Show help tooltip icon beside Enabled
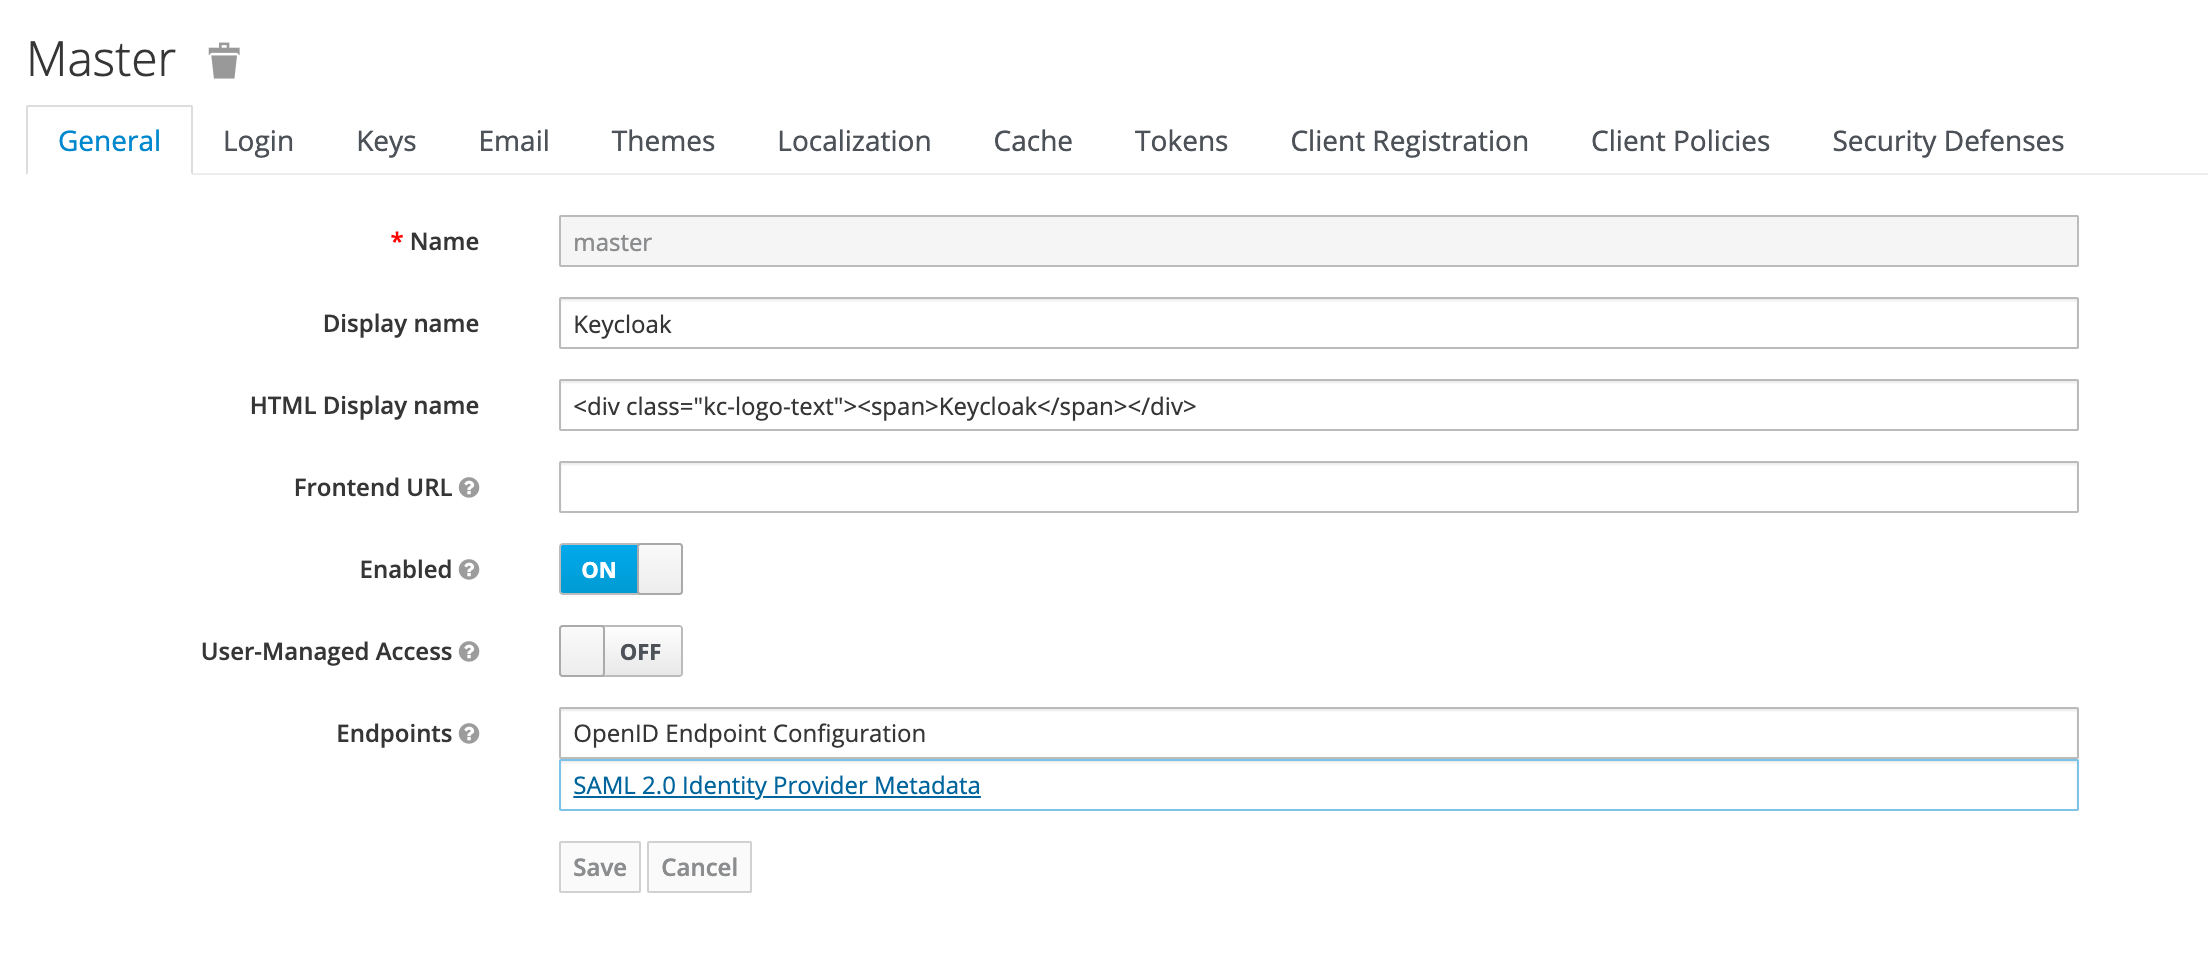 (x=469, y=569)
